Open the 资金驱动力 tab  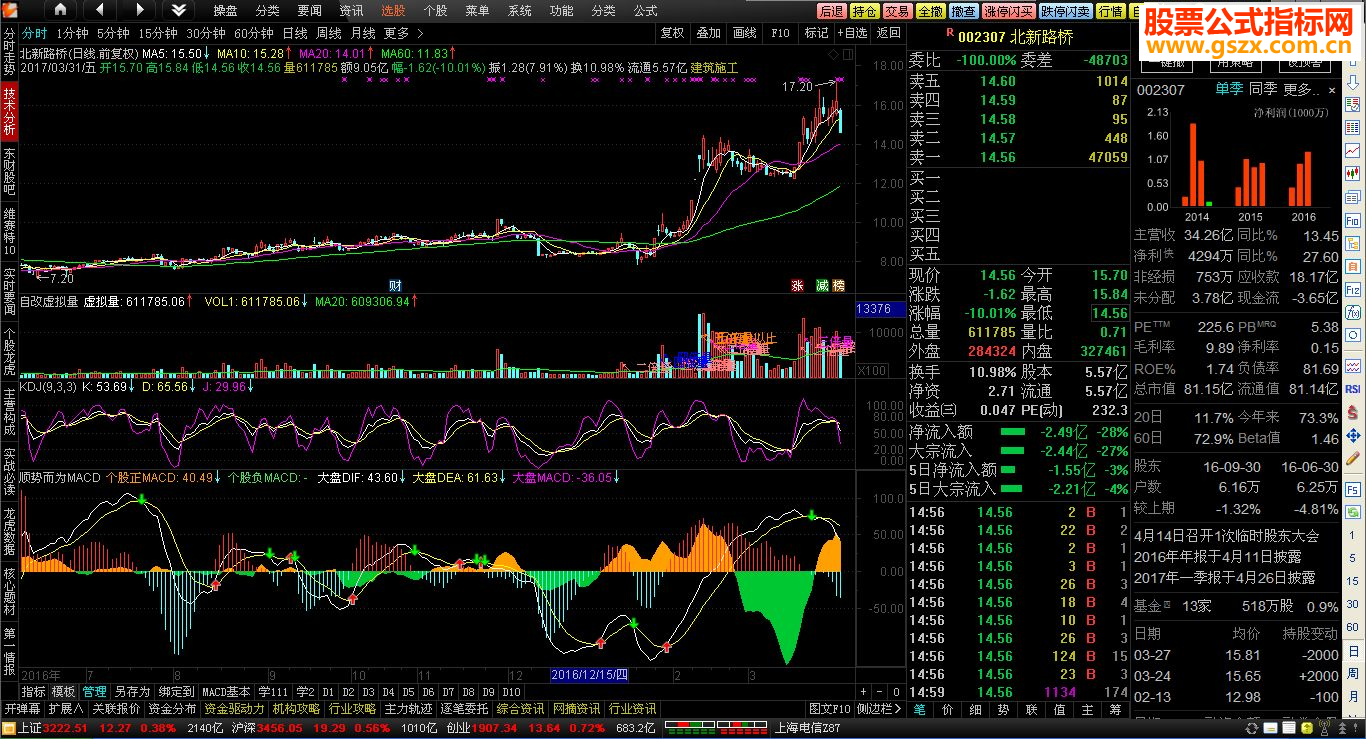coord(234,709)
